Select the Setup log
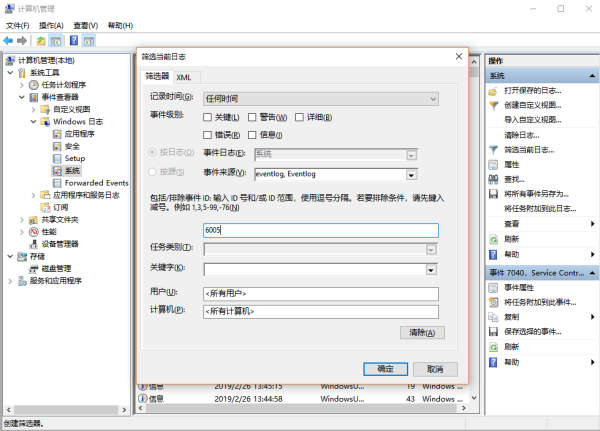Image resolution: width=600 pixels, height=431 pixels. coord(75,158)
